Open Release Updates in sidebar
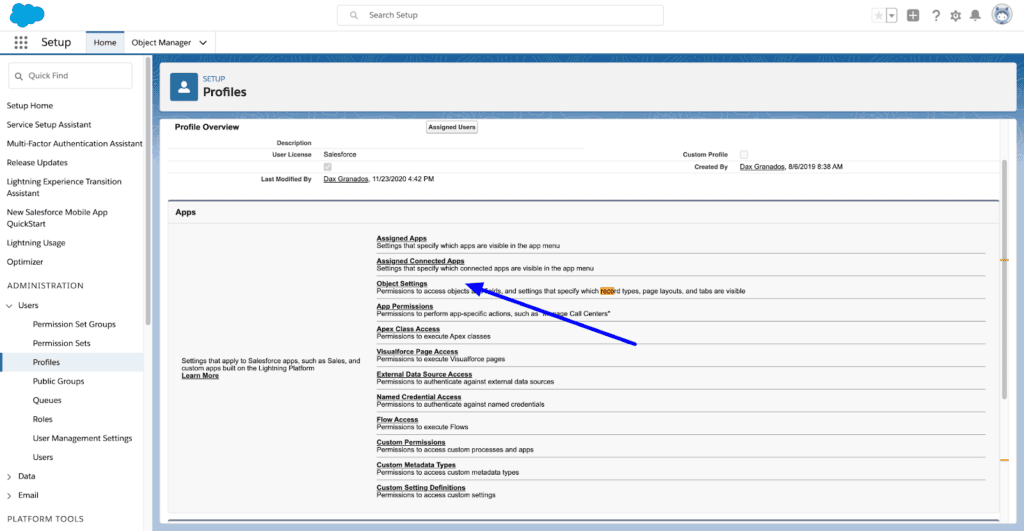The width and height of the screenshot is (1024, 531). [x=37, y=163]
